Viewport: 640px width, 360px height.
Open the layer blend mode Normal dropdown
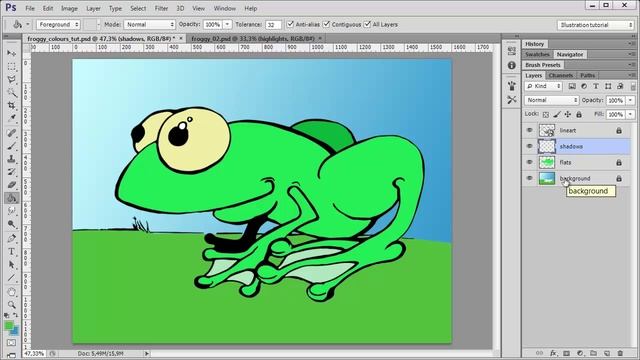click(552, 100)
